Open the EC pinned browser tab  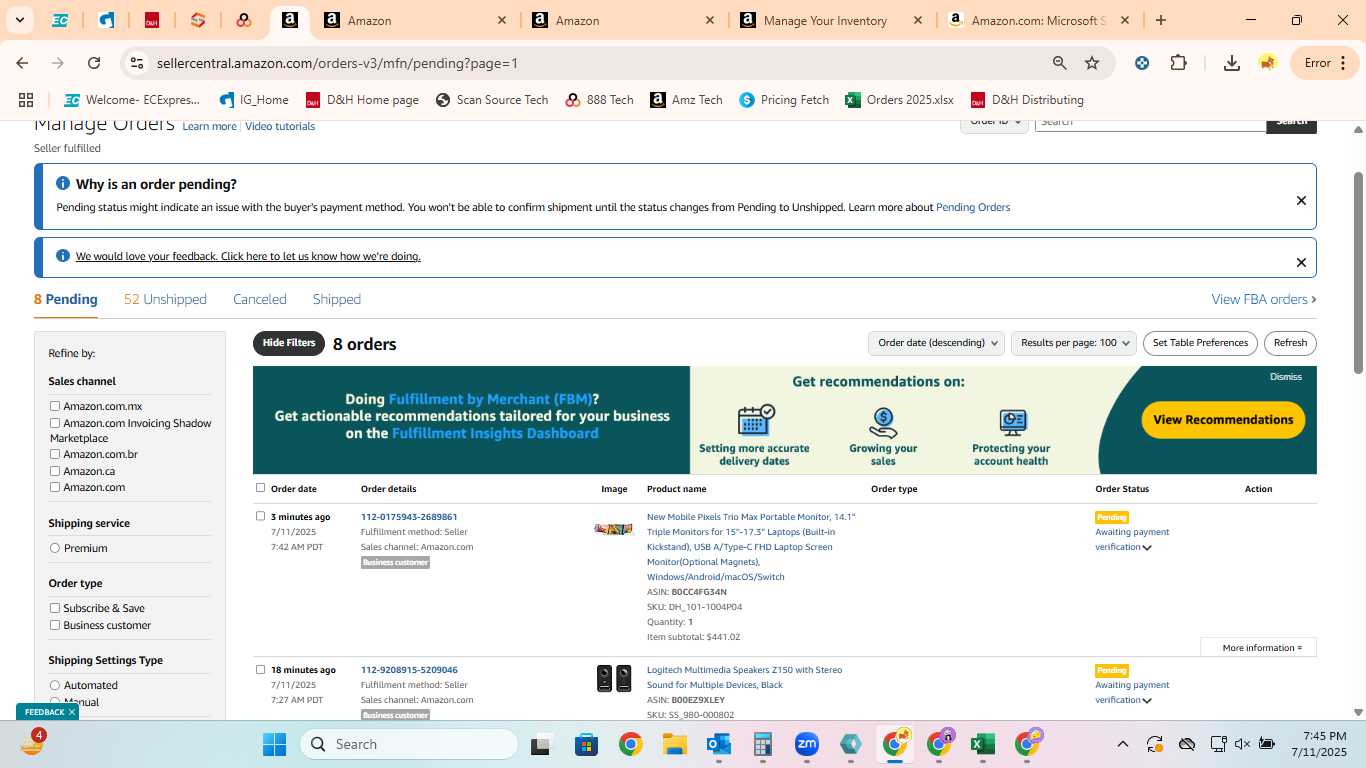click(x=60, y=20)
